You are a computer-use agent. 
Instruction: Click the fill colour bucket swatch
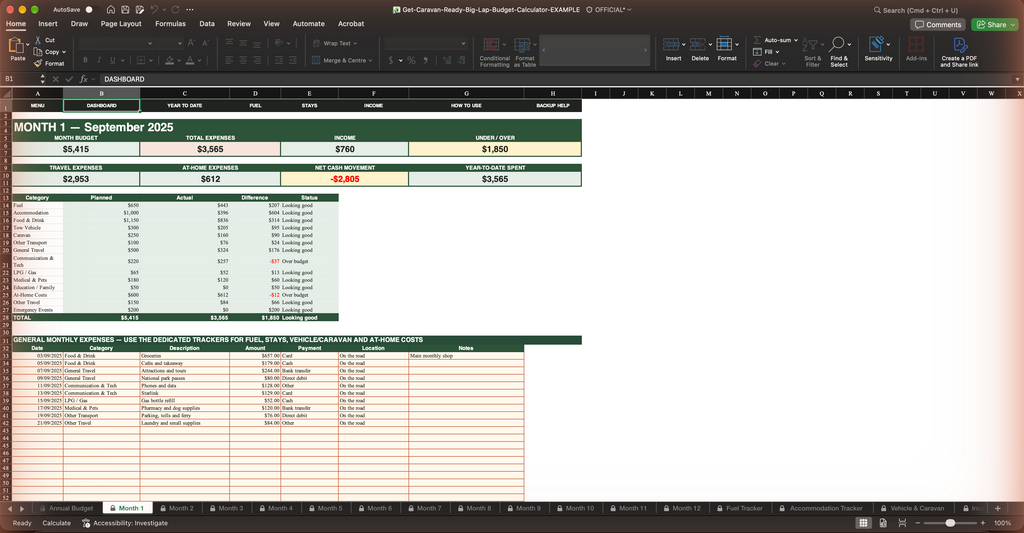pos(169,60)
